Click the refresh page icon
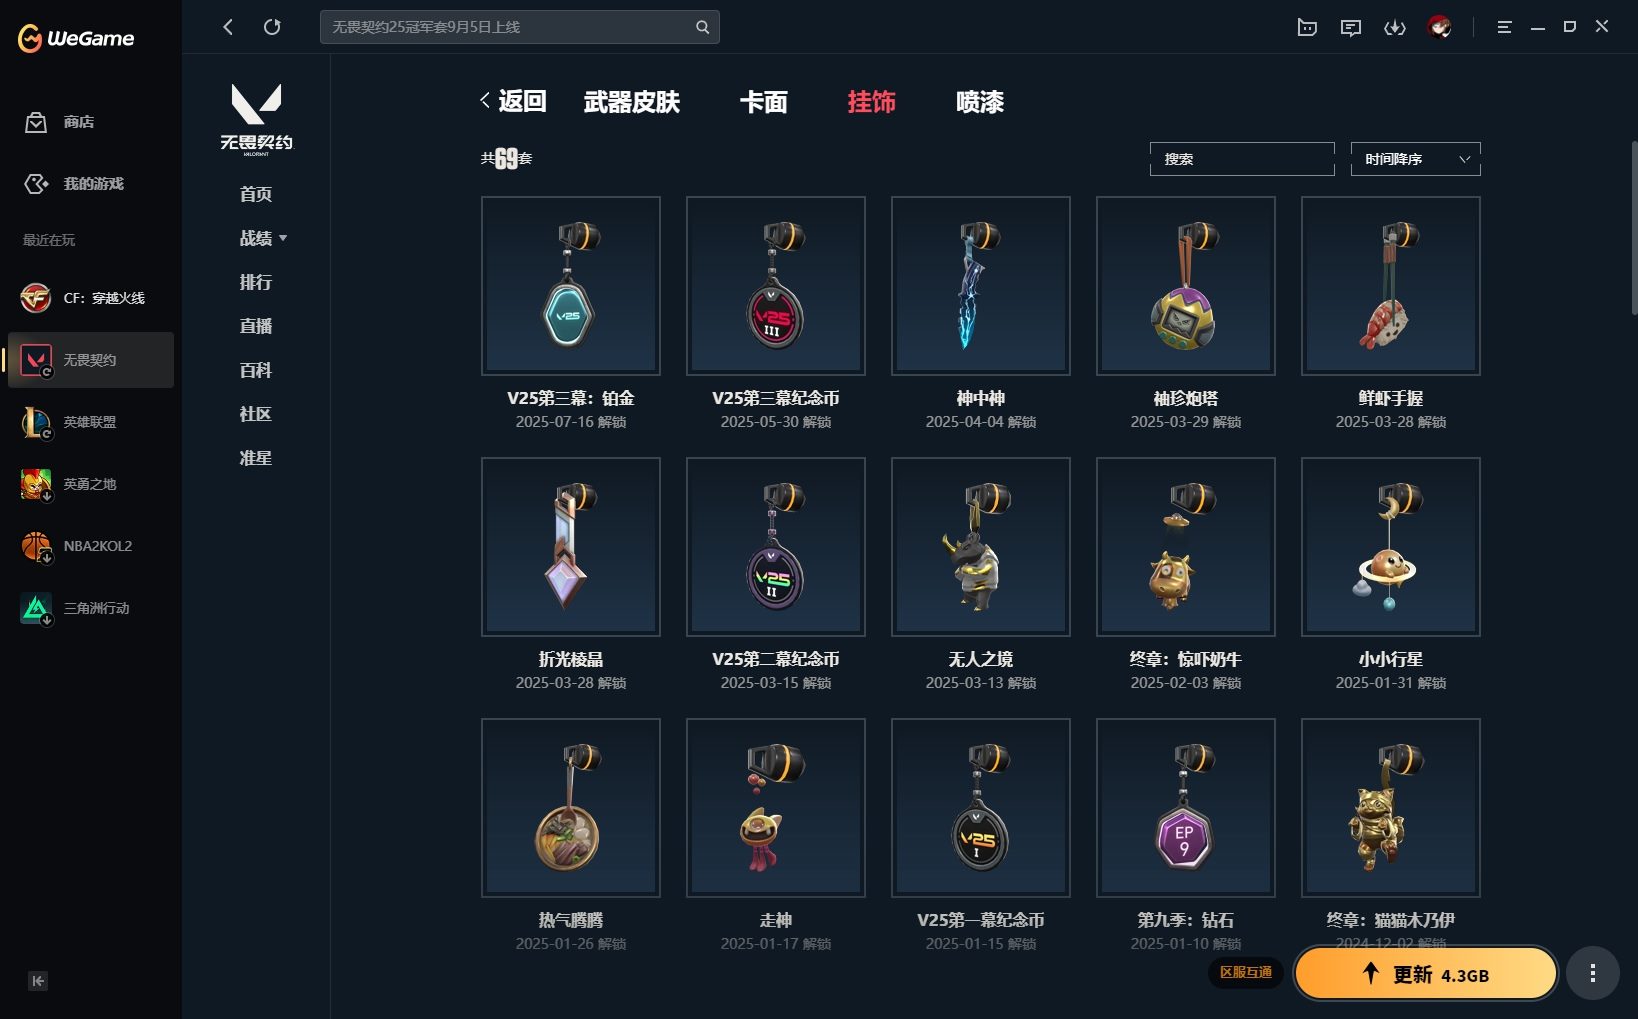 tap(272, 27)
